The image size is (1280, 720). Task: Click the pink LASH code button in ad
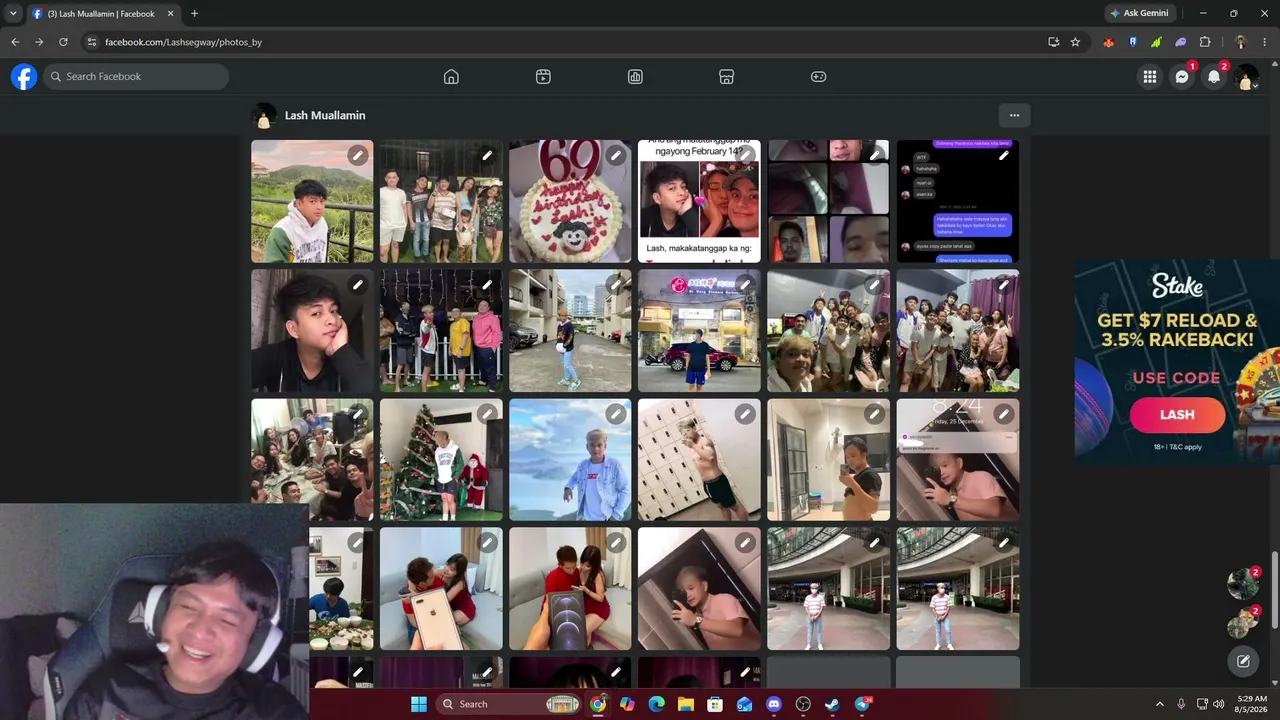(1177, 414)
